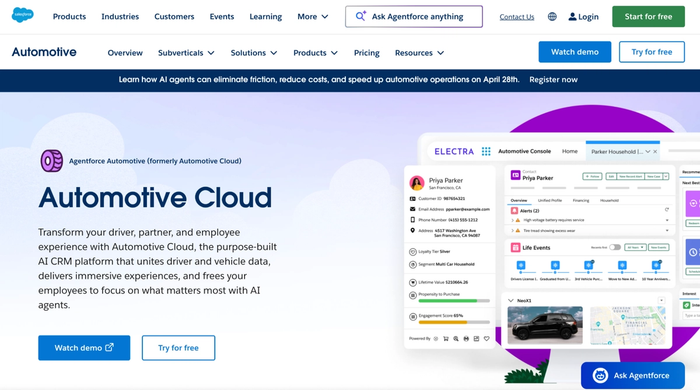Click the Salesforce cloud logo
The image size is (700, 390).
pyautogui.click(x=22, y=15)
